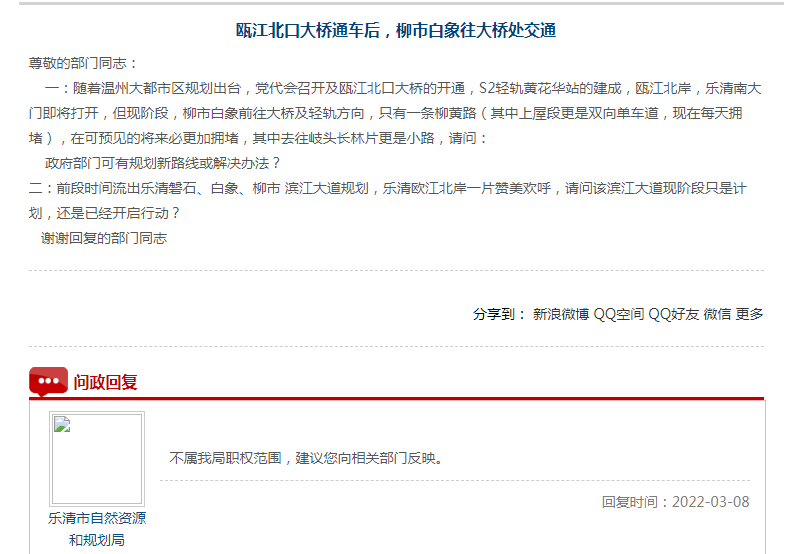Click the line beginning 划，还是已经开启行动
This screenshot has height=554, width=798.
click(x=105, y=213)
